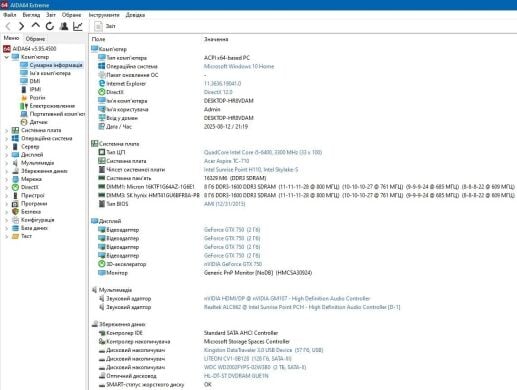Open Realtek ALC662 audio controller link
This screenshot has width=517, height=390.
point(302,307)
